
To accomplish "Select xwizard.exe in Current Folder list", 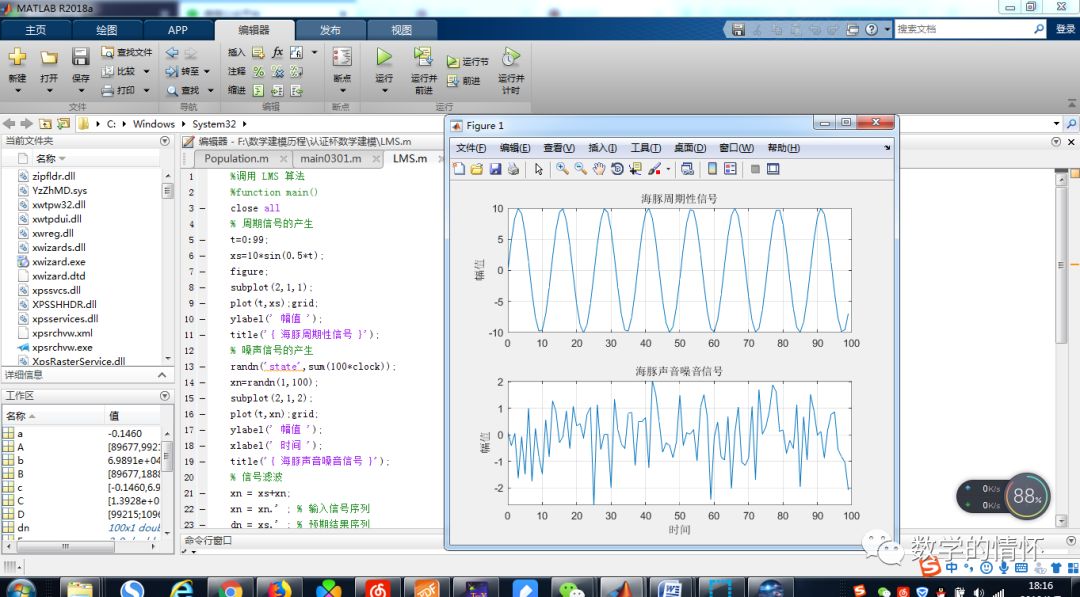I will pyautogui.click(x=59, y=262).
